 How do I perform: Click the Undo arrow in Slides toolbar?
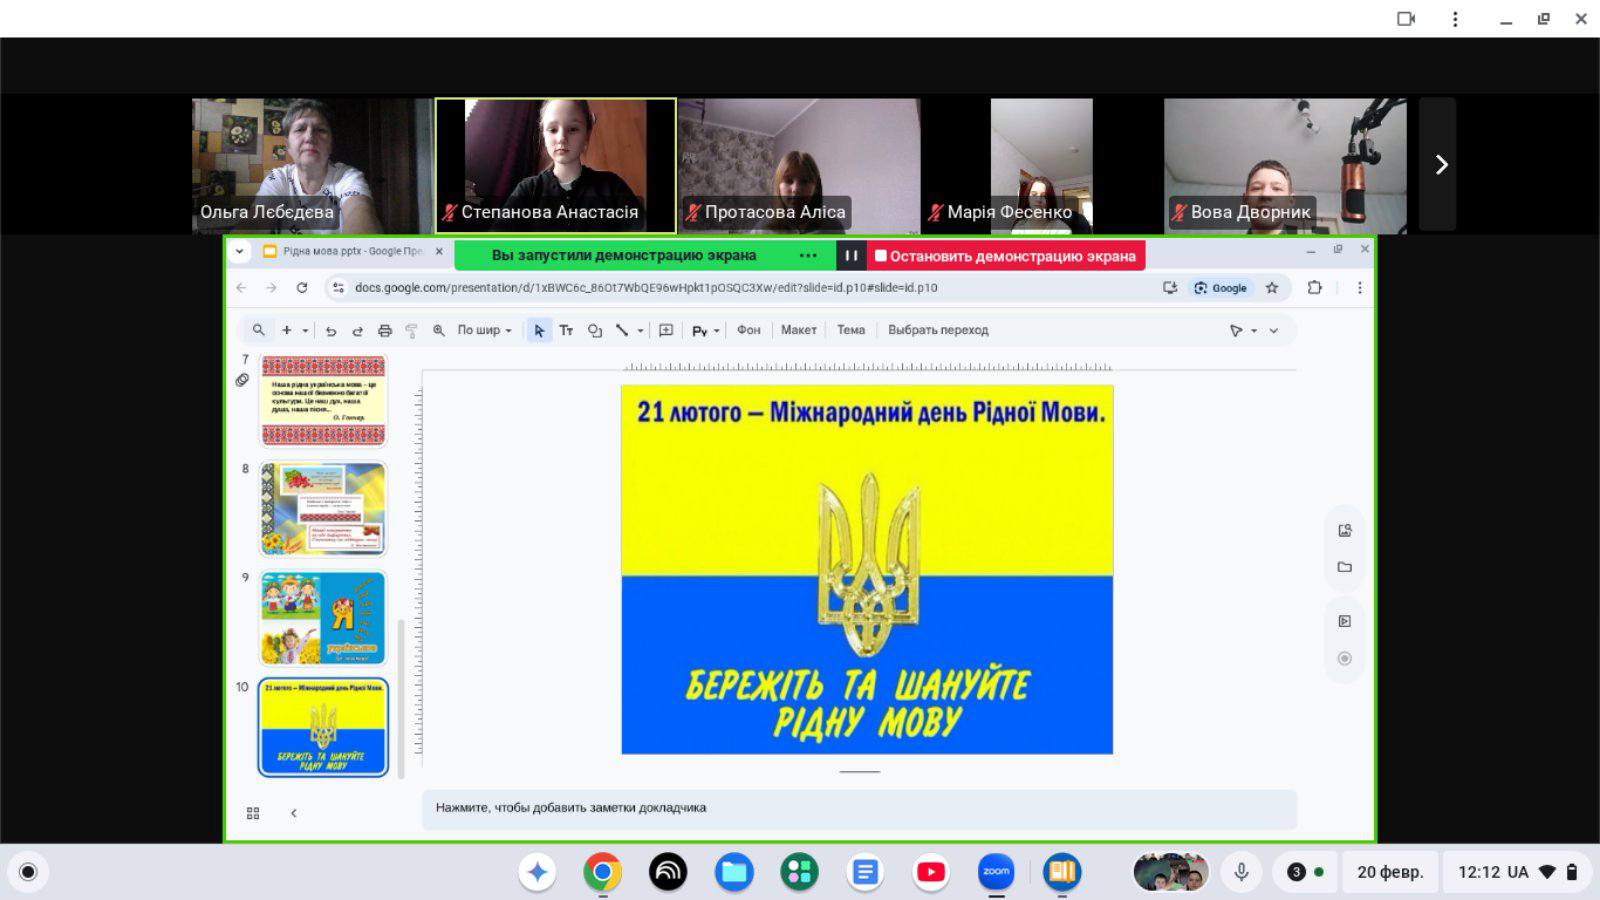(x=331, y=331)
